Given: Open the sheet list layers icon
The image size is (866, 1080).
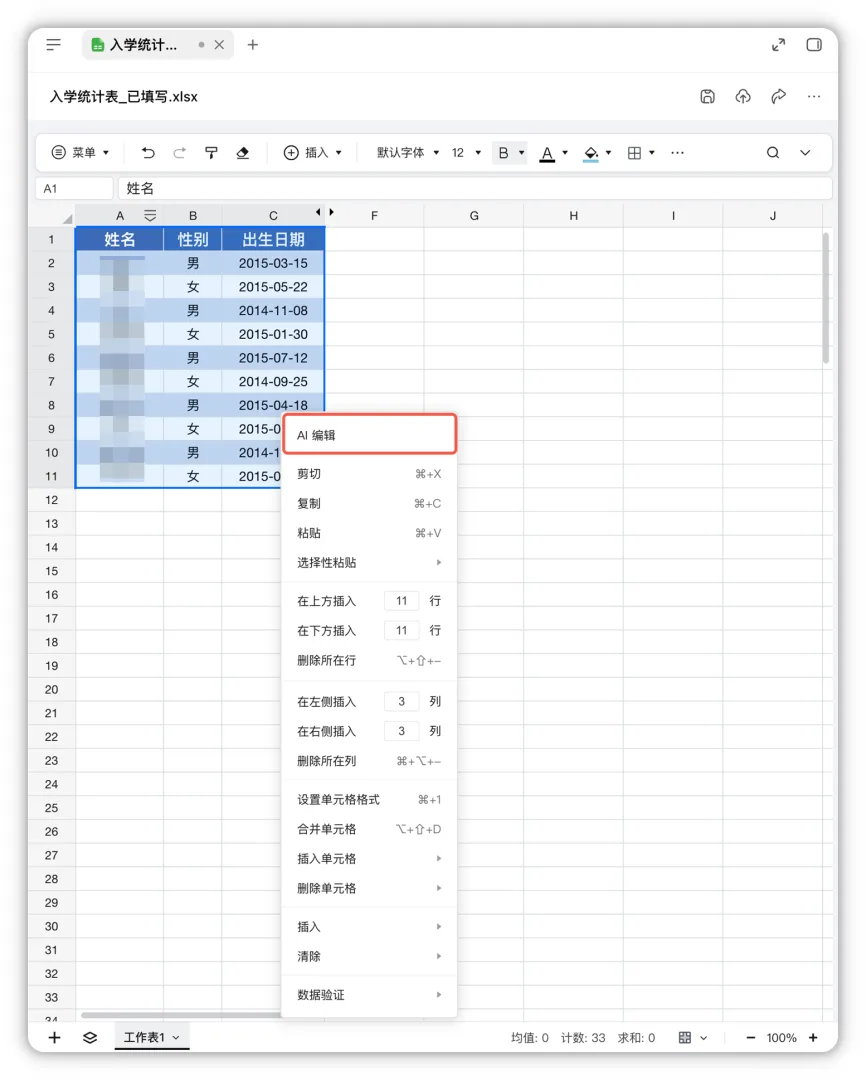Looking at the screenshot, I should click(90, 1037).
